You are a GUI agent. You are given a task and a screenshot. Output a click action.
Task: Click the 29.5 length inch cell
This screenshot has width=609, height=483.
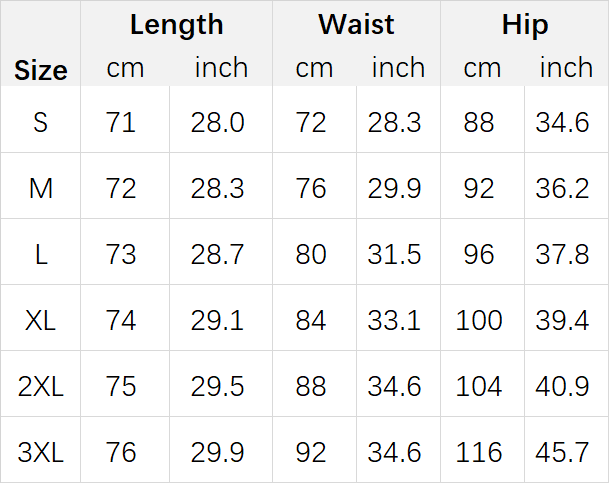[217, 386]
